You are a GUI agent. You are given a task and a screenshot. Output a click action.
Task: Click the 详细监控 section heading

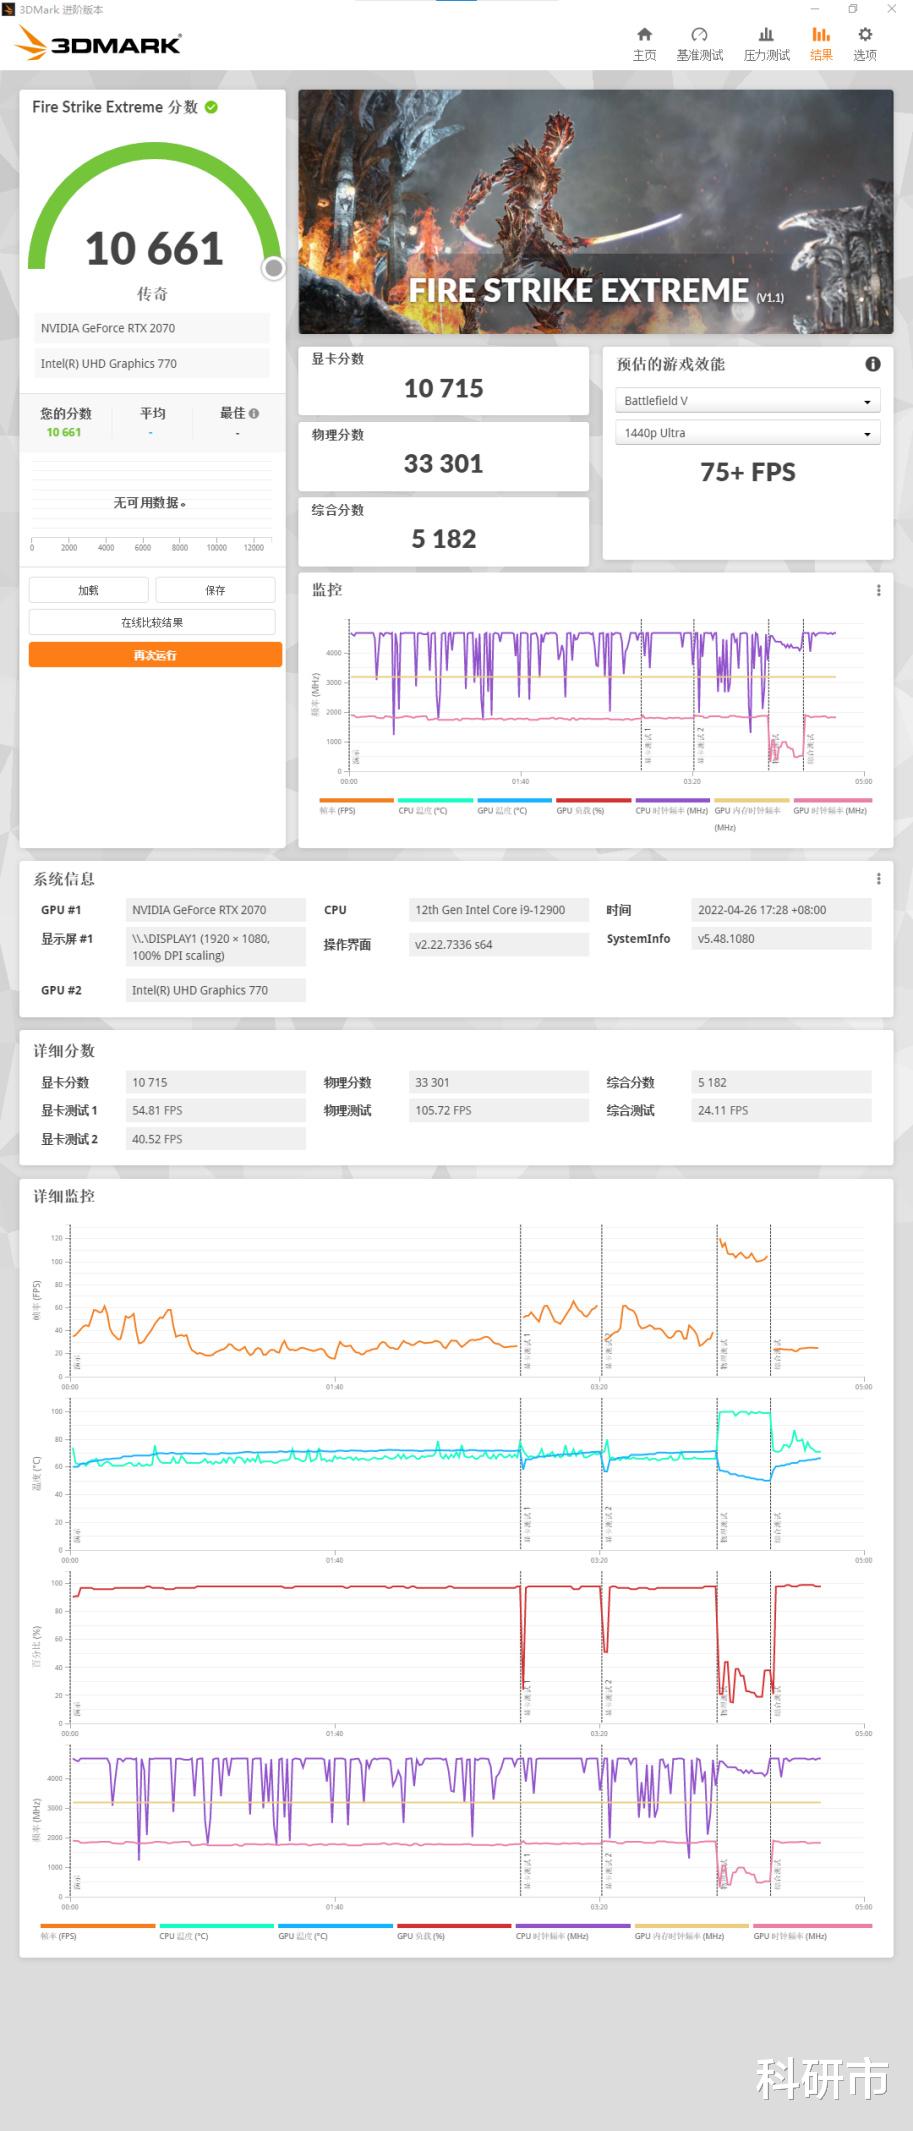tap(64, 1196)
